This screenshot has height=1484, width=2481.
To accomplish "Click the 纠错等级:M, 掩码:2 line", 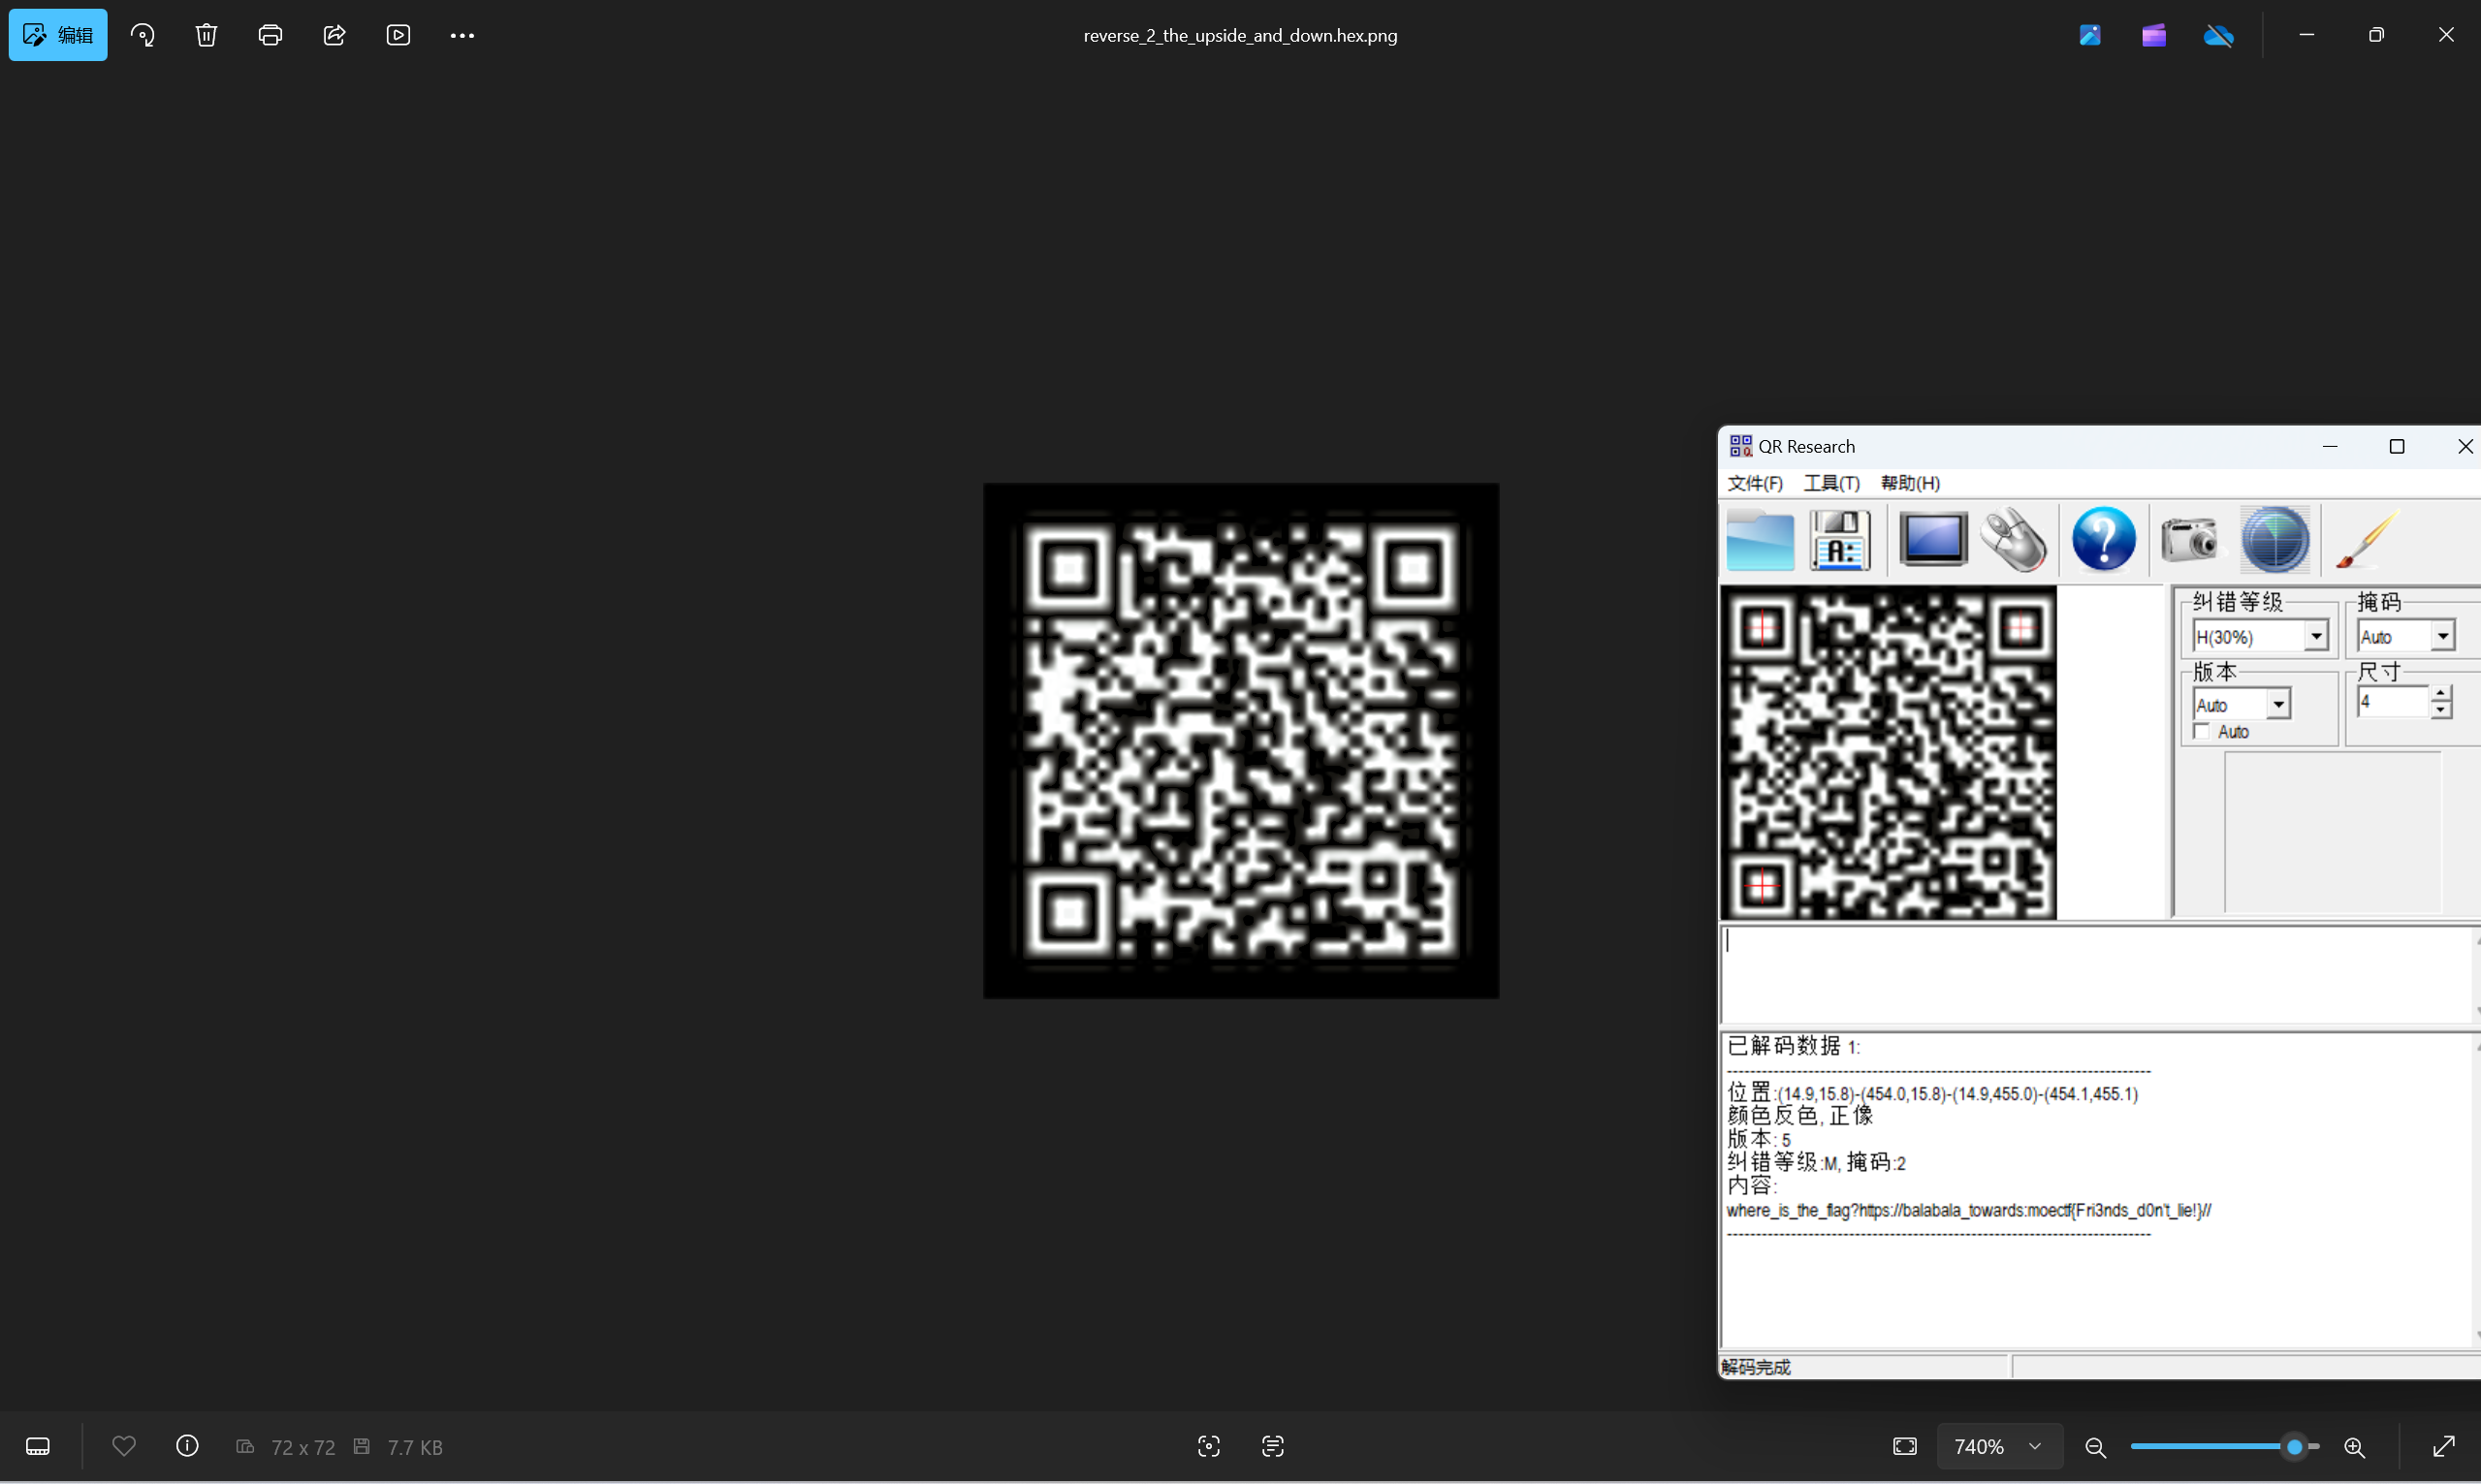I will coord(1816,1162).
